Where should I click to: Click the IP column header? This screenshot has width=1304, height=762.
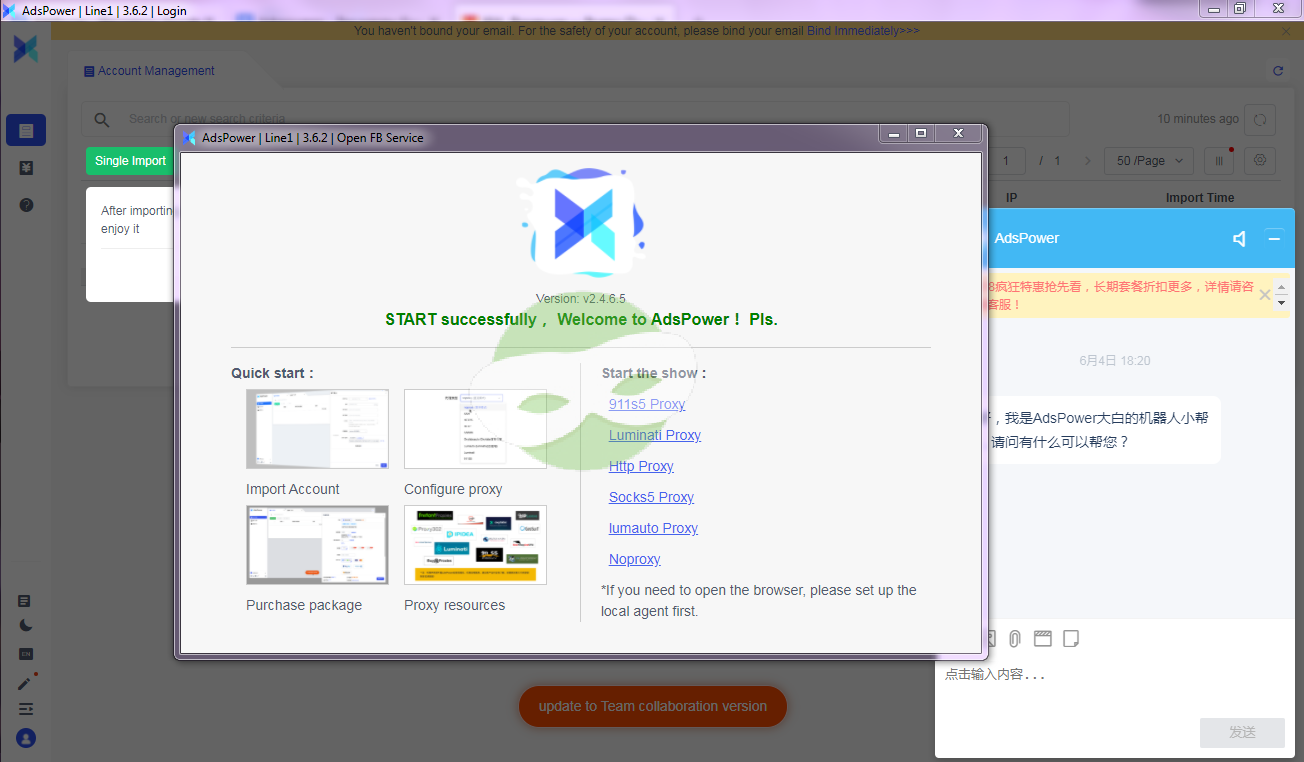tap(1011, 198)
